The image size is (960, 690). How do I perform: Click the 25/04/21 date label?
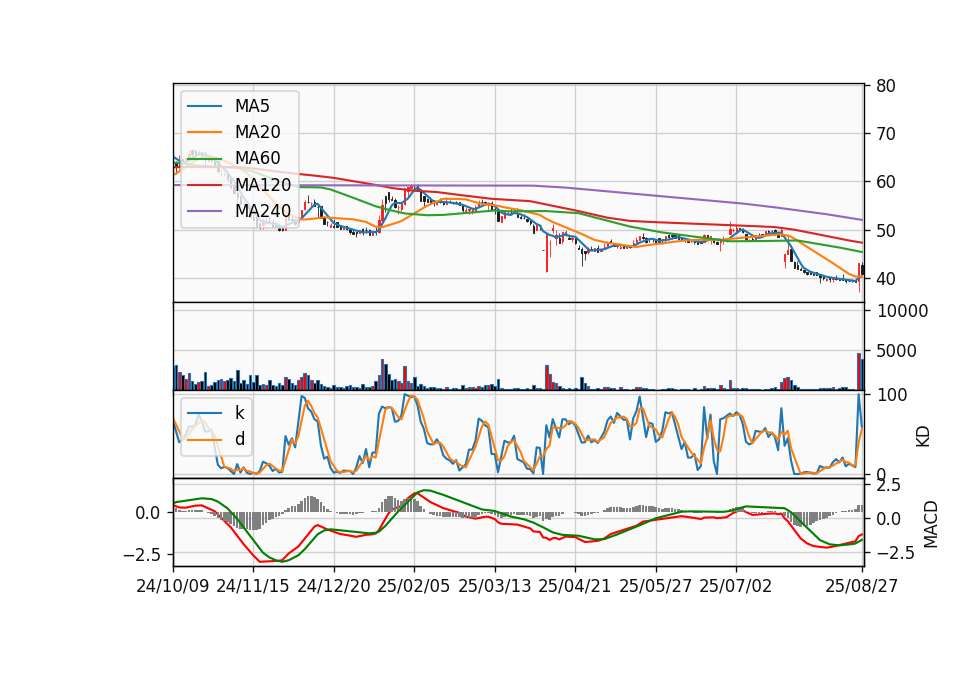(574, 586)
